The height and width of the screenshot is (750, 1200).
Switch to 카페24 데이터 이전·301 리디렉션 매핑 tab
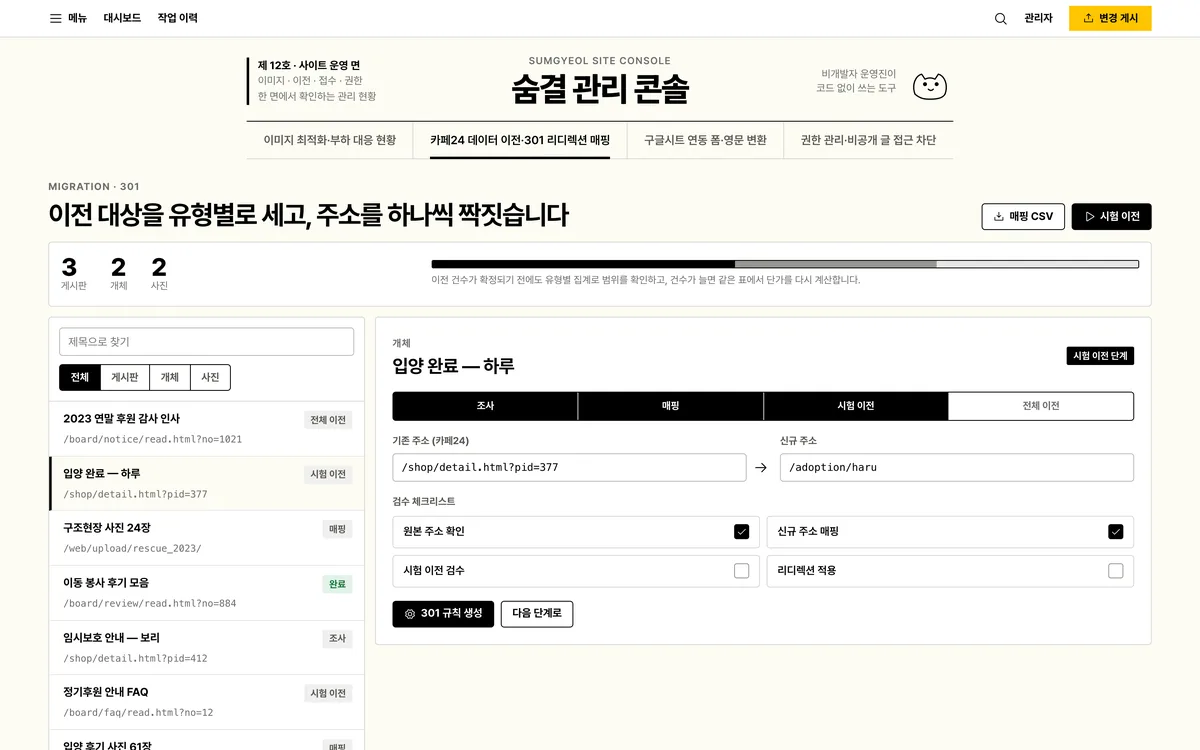520,140
